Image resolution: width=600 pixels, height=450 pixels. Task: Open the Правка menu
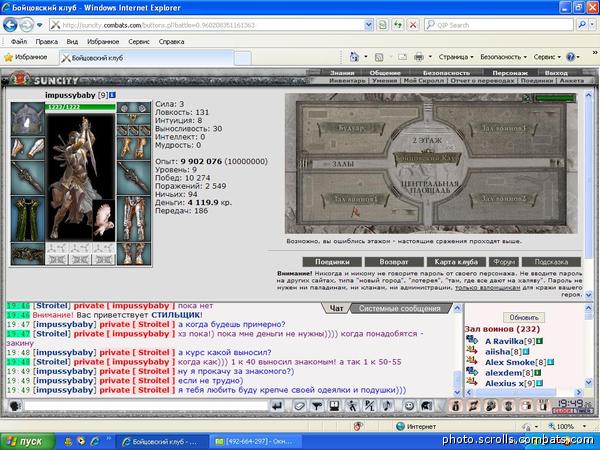click(x=47, y=41)
